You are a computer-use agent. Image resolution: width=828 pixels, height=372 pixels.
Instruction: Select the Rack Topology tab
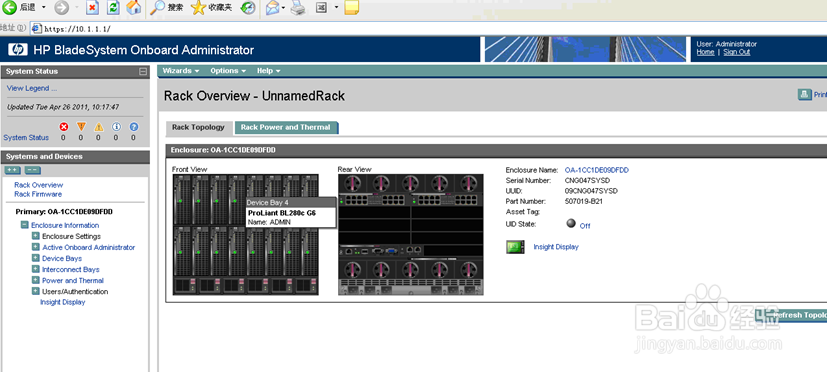click(199, 127)
